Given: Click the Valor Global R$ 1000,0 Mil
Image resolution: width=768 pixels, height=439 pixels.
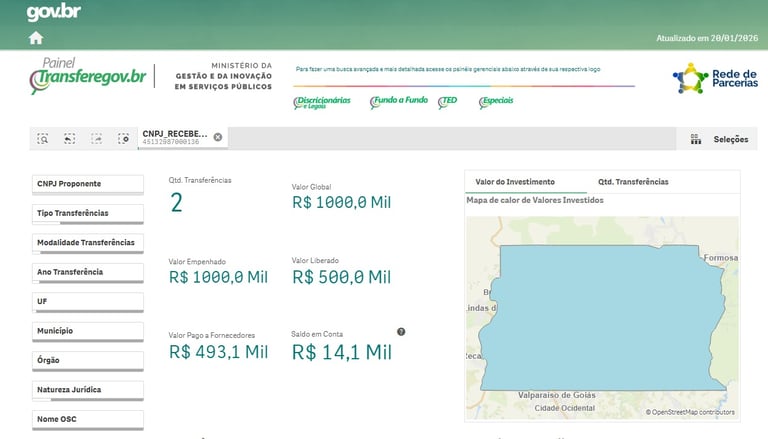Looking at the screenshot, I should (341, 202).
